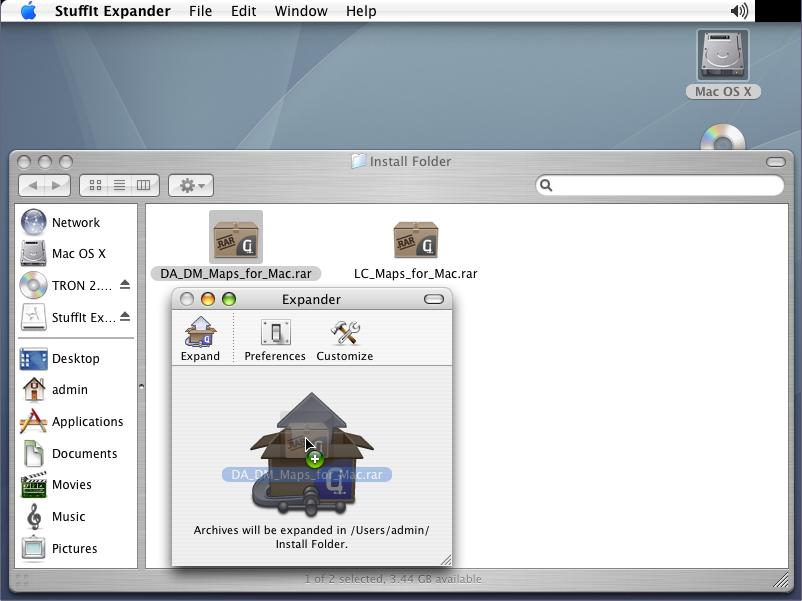Open the Window menu
The image size is (802, 601).
point(300,11)
